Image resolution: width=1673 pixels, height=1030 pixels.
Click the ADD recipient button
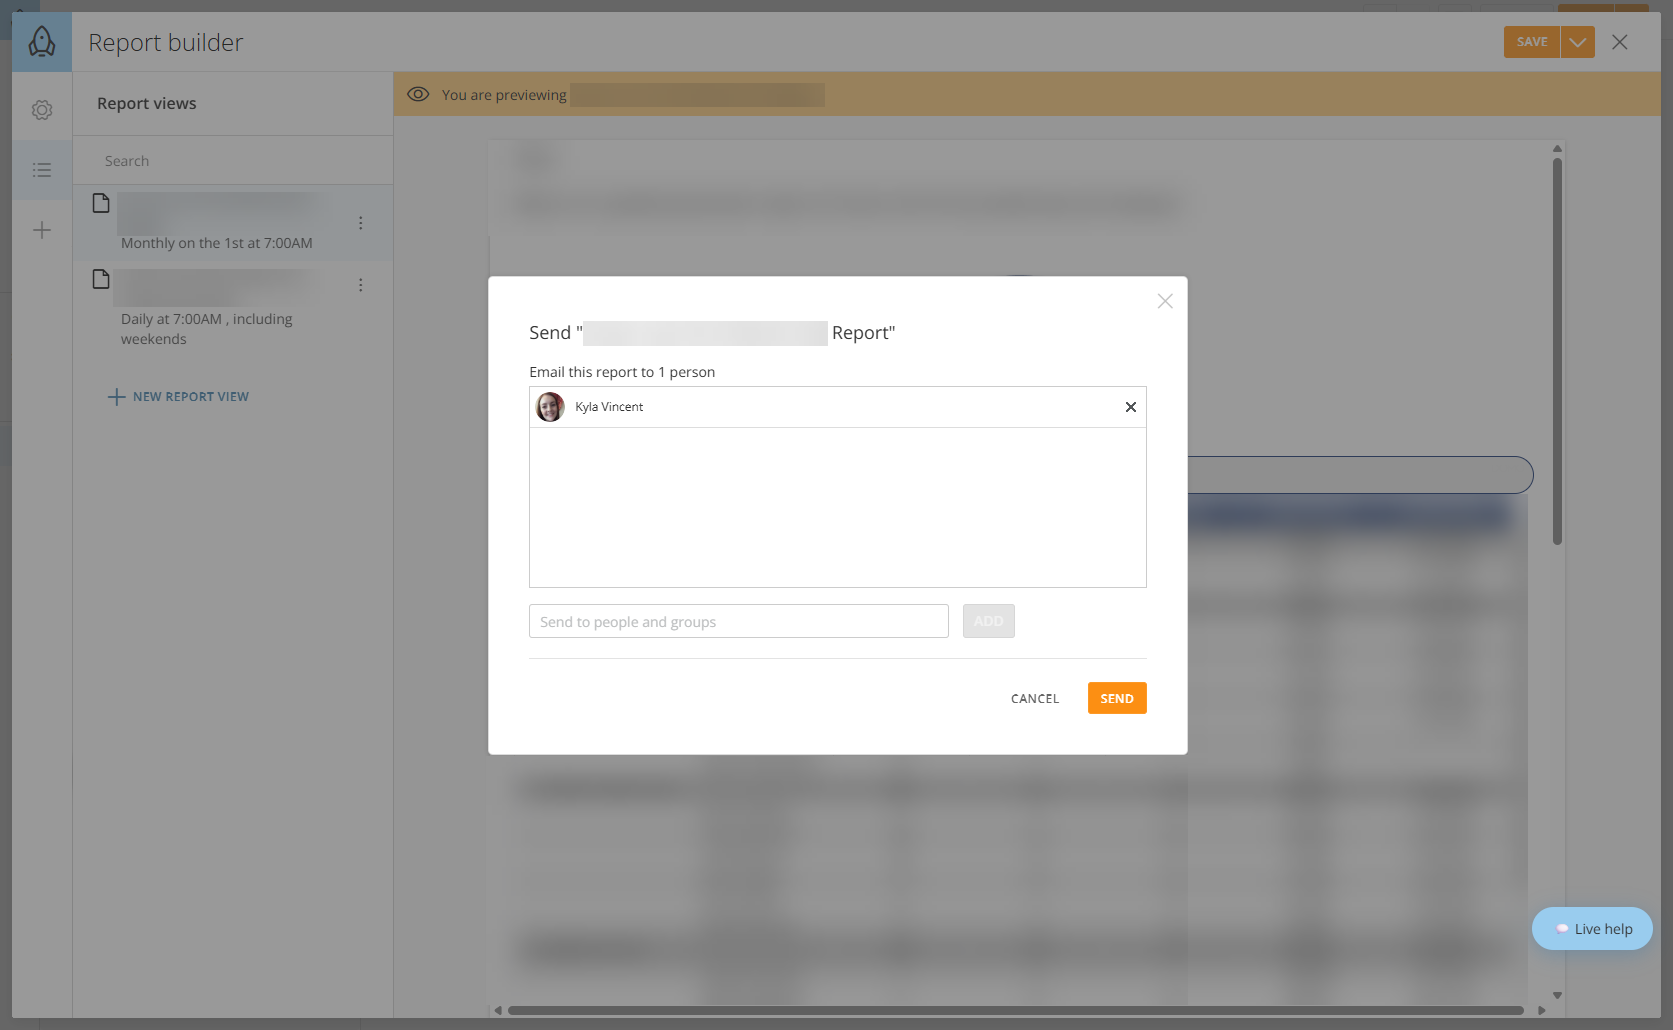[989, 621]
